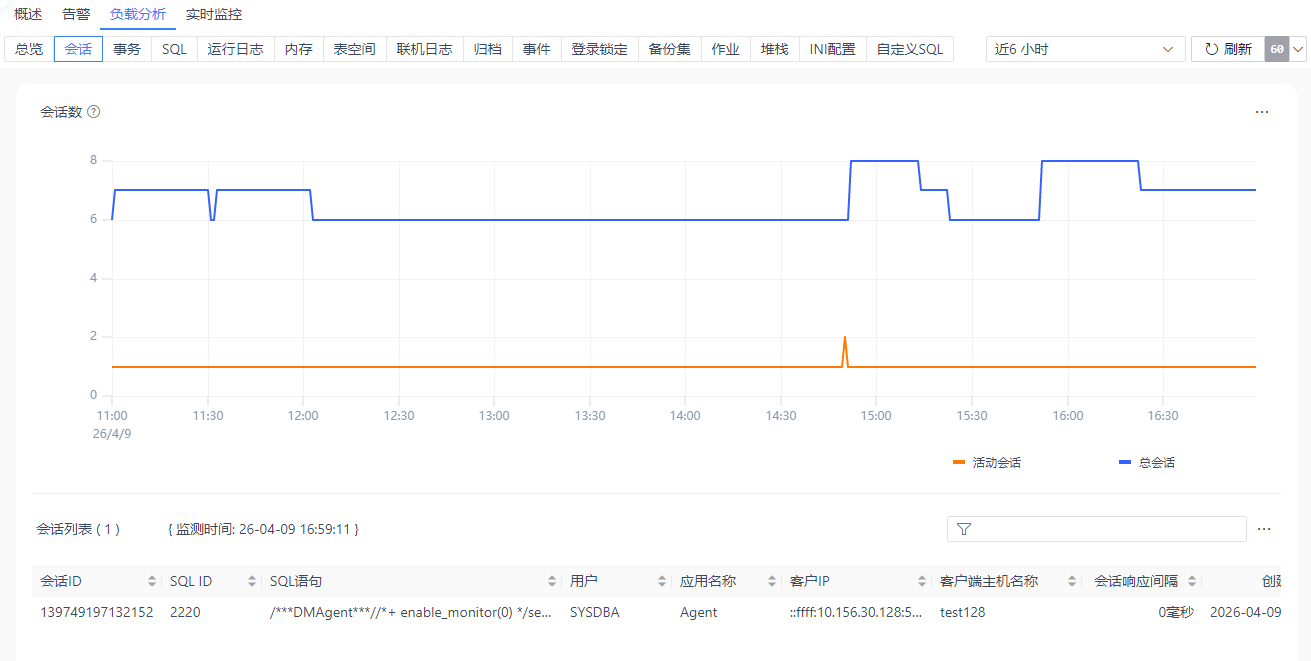This screenshot has width=1311, height=661.
Task: Open the 归档 sub-tab
Action: 488,49
